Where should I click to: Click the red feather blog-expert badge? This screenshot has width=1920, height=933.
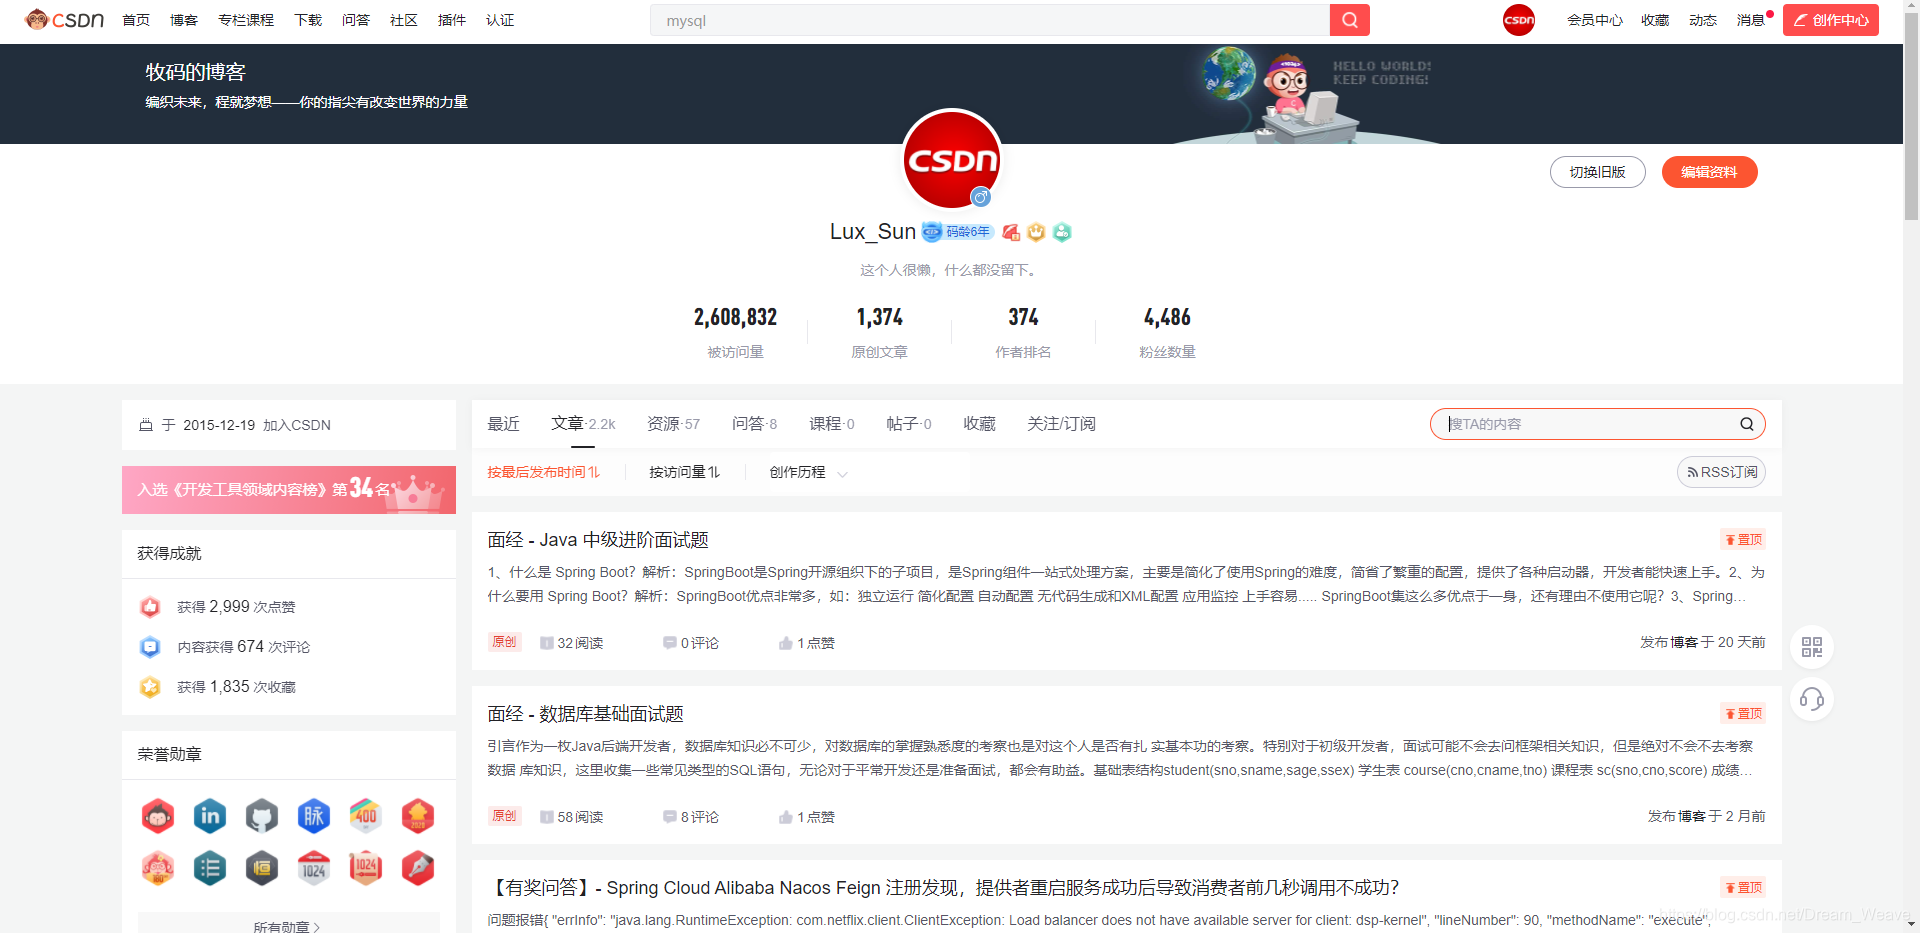(x=1011, y=232)
